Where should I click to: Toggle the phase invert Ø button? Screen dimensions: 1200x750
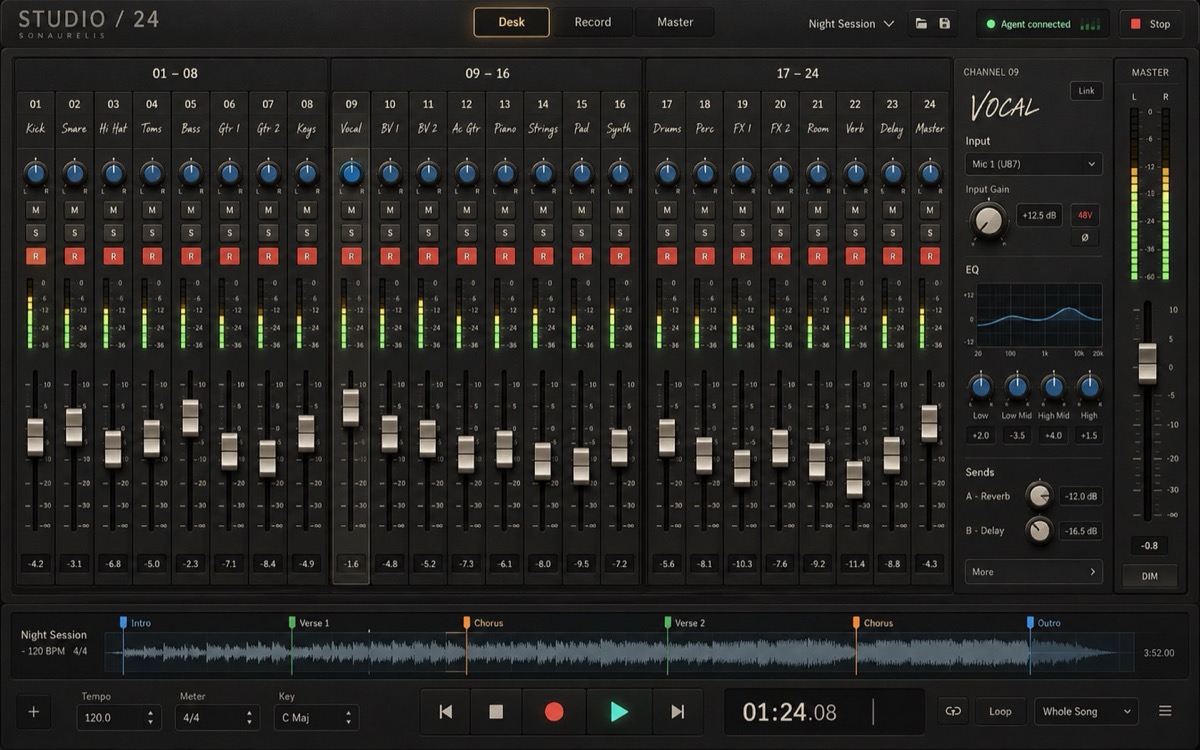pyautogui.click(x=1084, y=238)
